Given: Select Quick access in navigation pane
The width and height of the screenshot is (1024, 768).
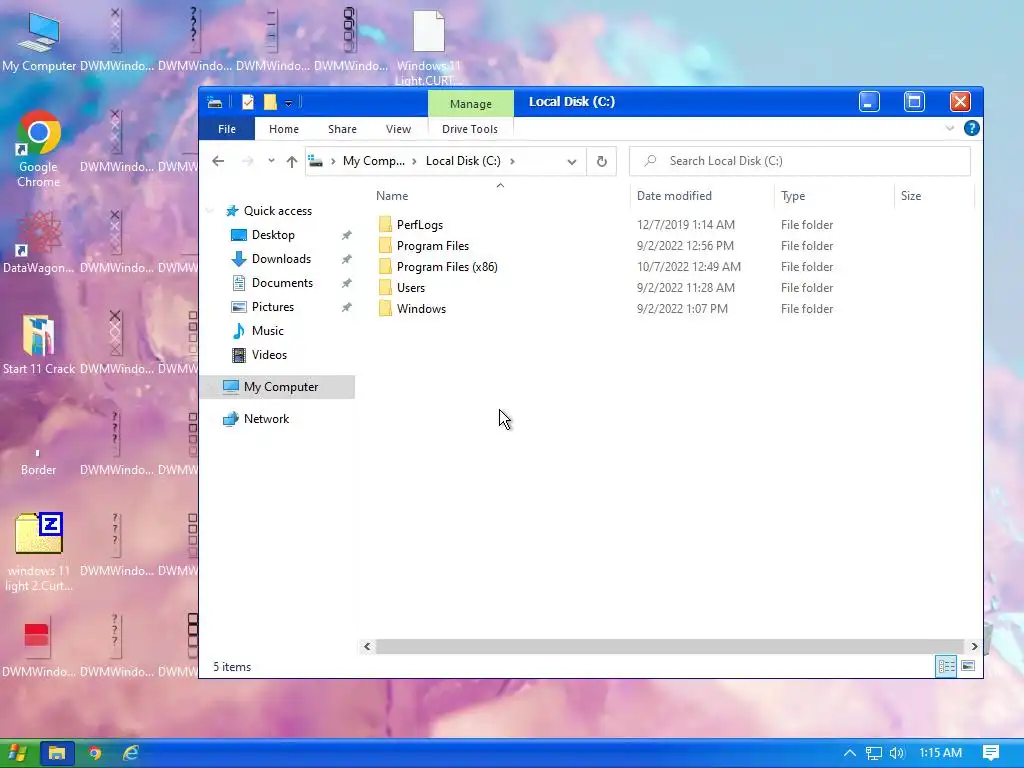Looking at the screenshot, I should pos(269,211).
